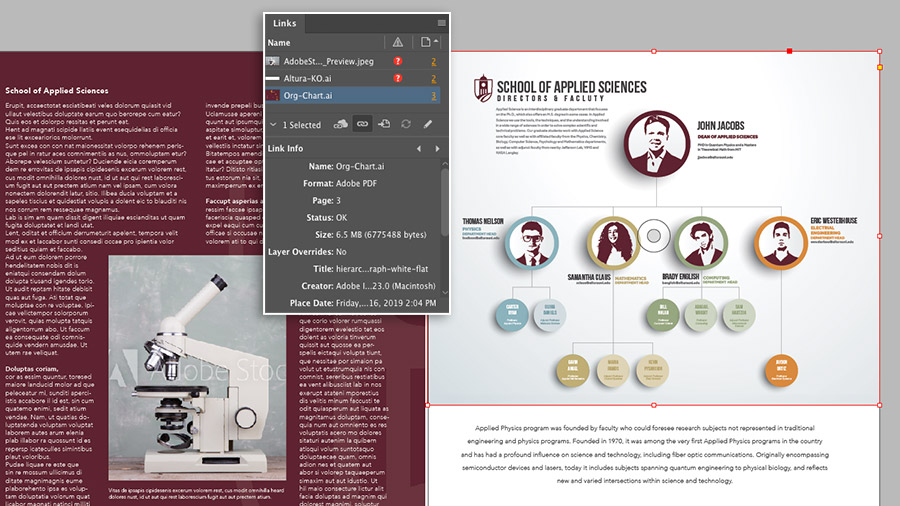Click the Edit Original pencil icon
The width and height of the screenshot is (900, 506).
pos(428,124)
